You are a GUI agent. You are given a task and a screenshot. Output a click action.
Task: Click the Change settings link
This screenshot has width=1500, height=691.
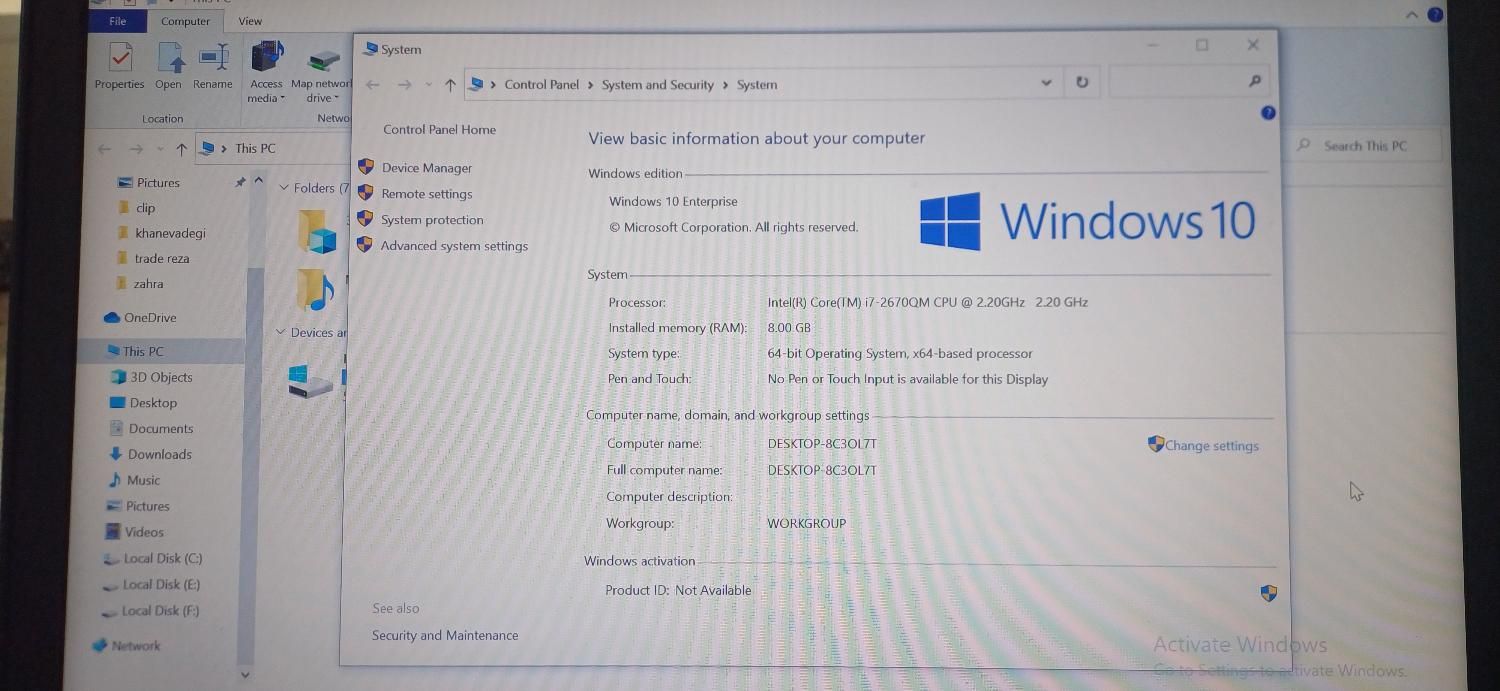click(1212, 446)
